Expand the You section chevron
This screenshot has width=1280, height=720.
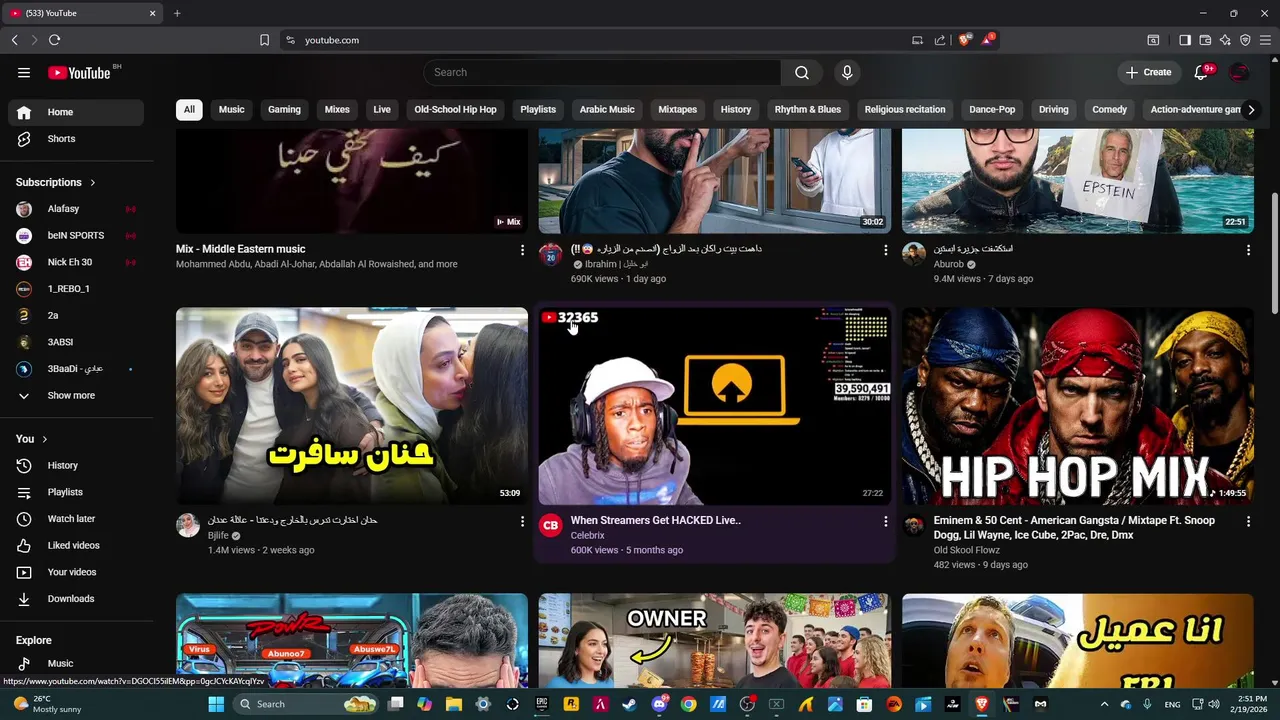click(44, 439)
